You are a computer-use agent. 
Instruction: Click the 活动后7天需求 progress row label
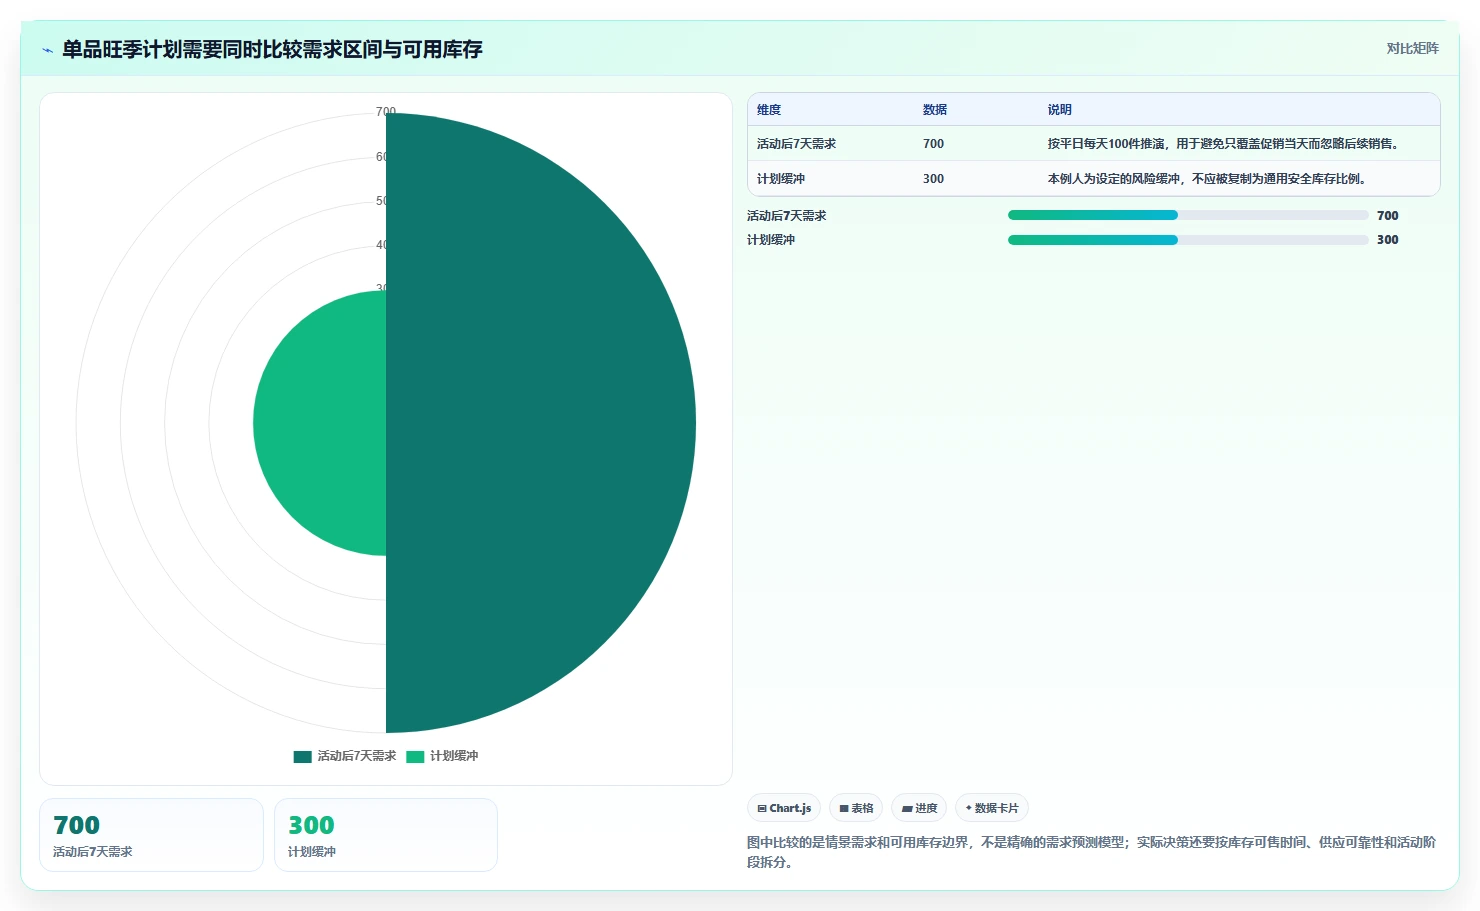pos(787,215)
